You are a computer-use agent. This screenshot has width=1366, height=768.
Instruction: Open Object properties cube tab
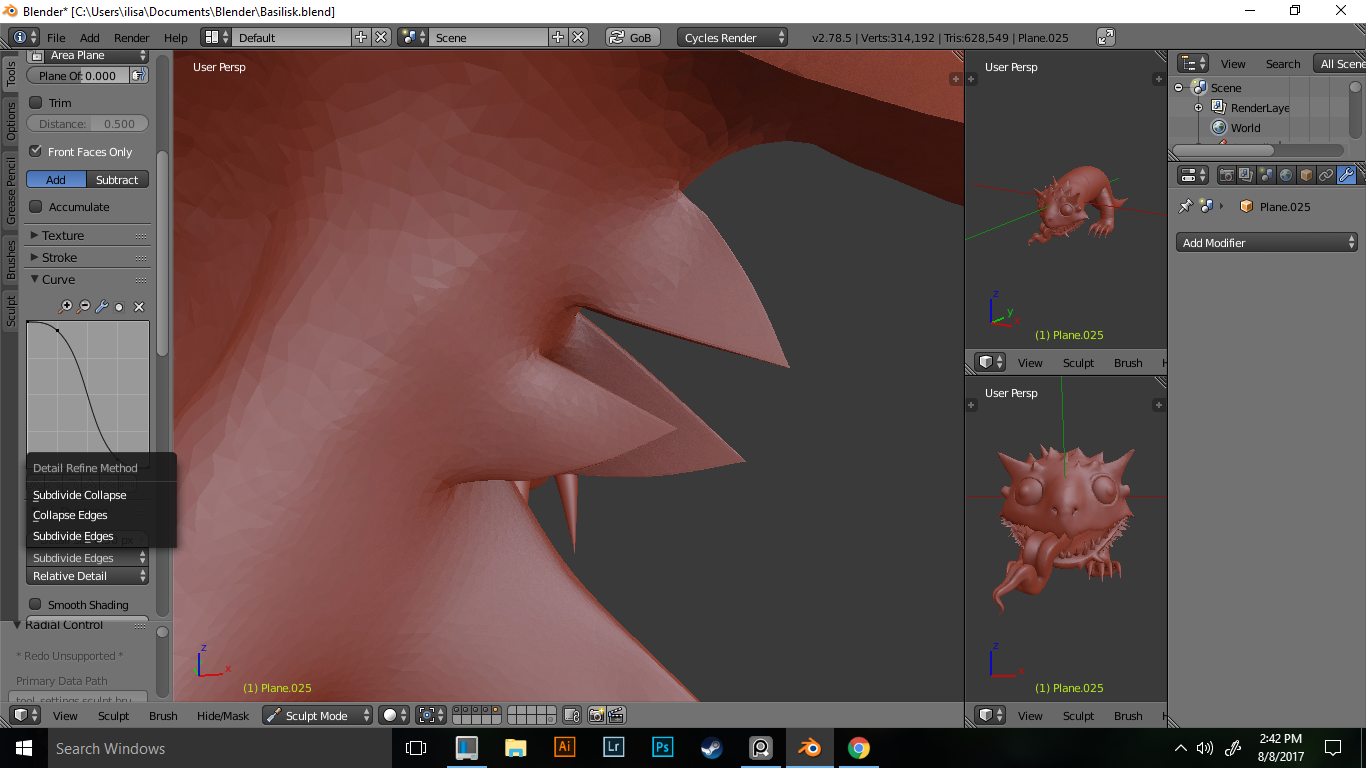[1306, 175]
